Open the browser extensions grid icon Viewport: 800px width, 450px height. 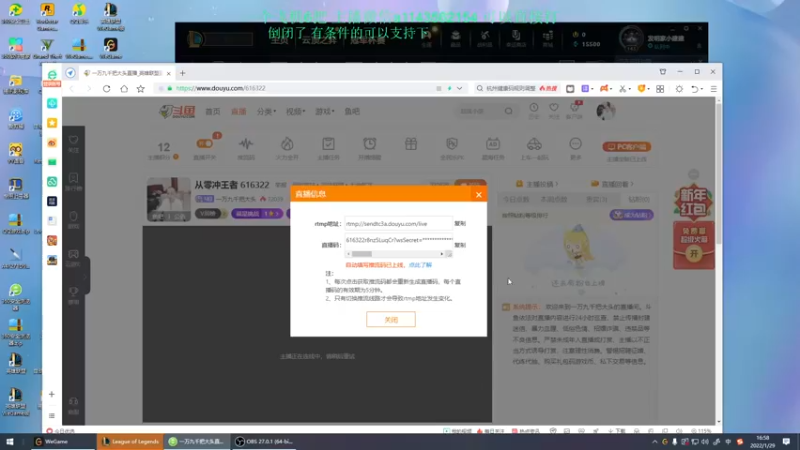(660, 89)
